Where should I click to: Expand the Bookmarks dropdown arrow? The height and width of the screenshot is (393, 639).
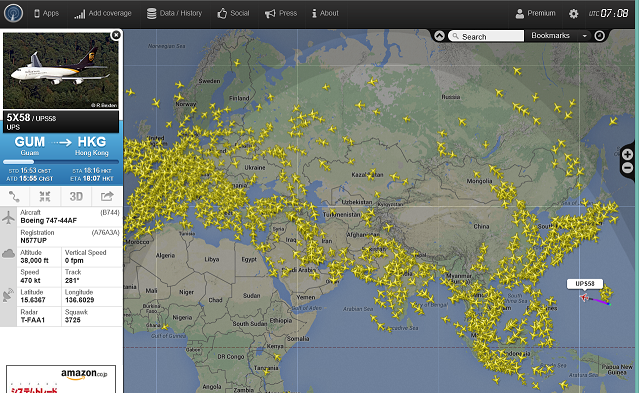point(584,36)
